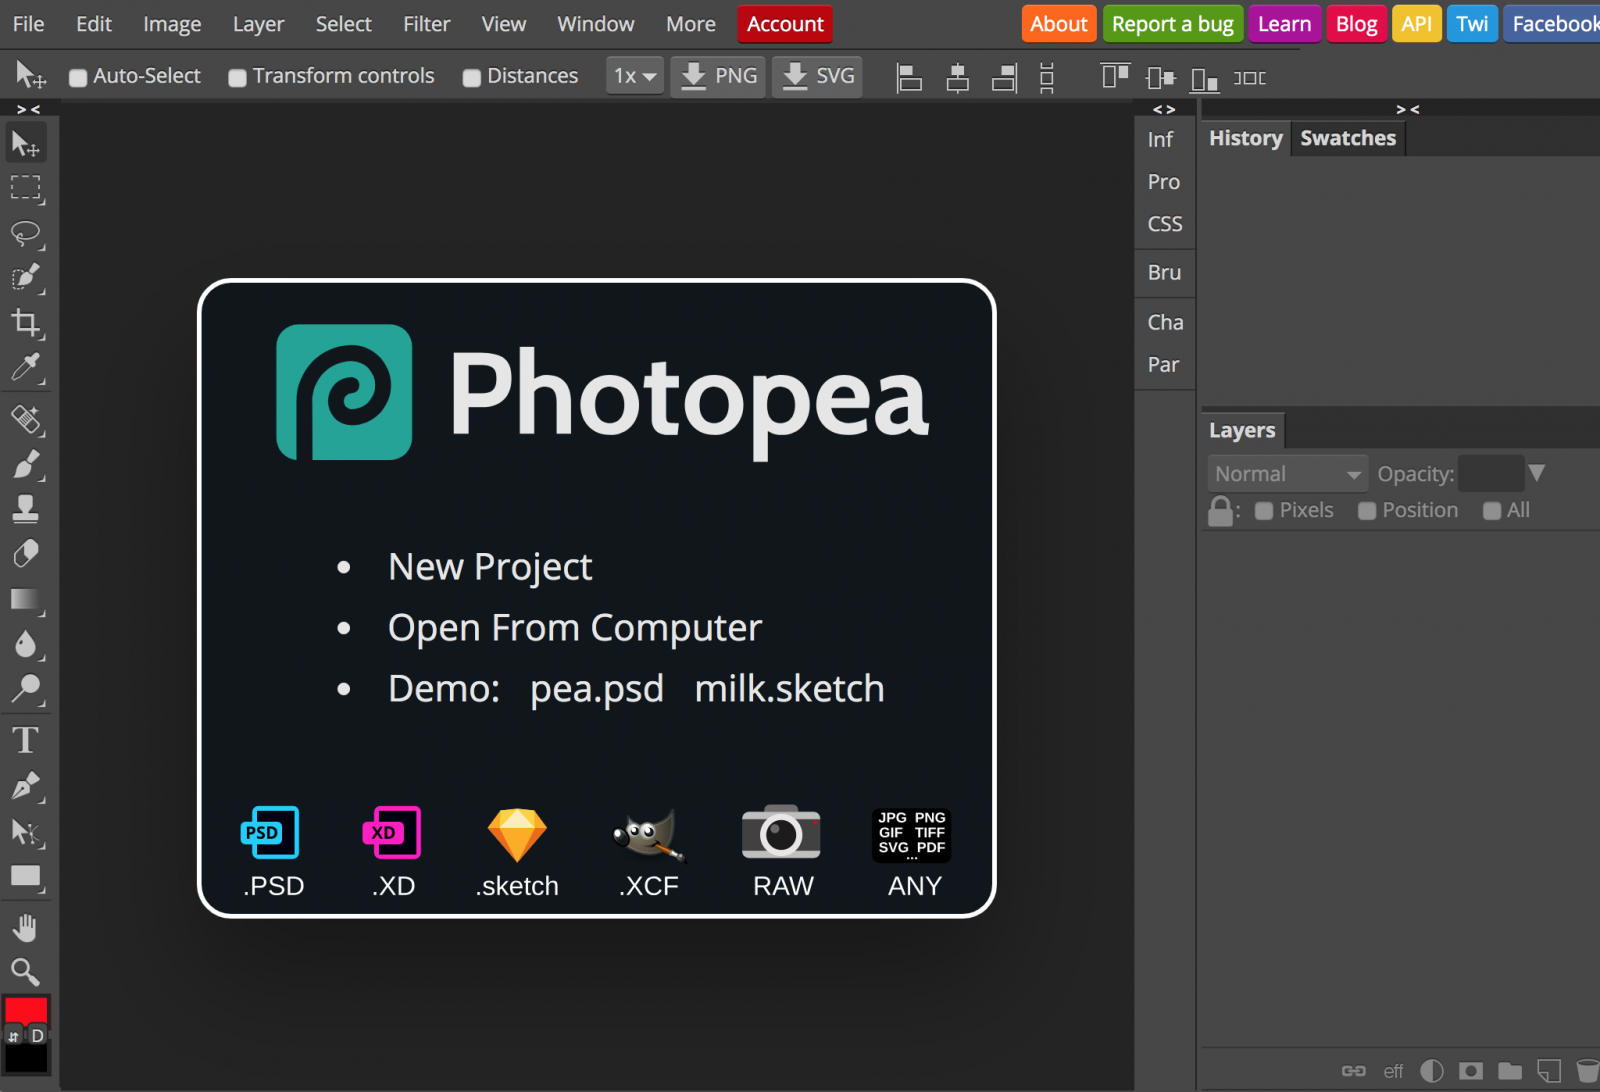Select the Pen tool
Screen dimensions: 1600x1092
26,786
